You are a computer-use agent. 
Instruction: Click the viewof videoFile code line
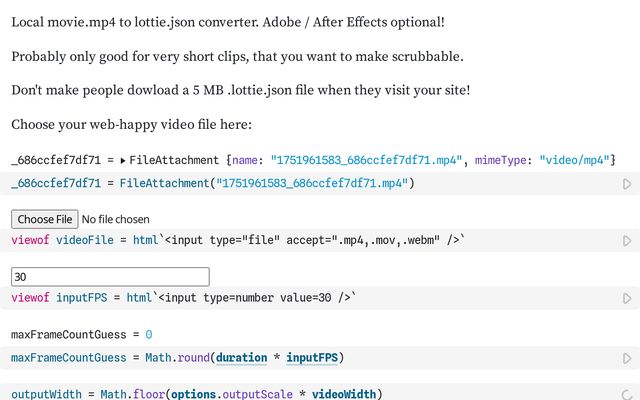[x=238, y=240]
